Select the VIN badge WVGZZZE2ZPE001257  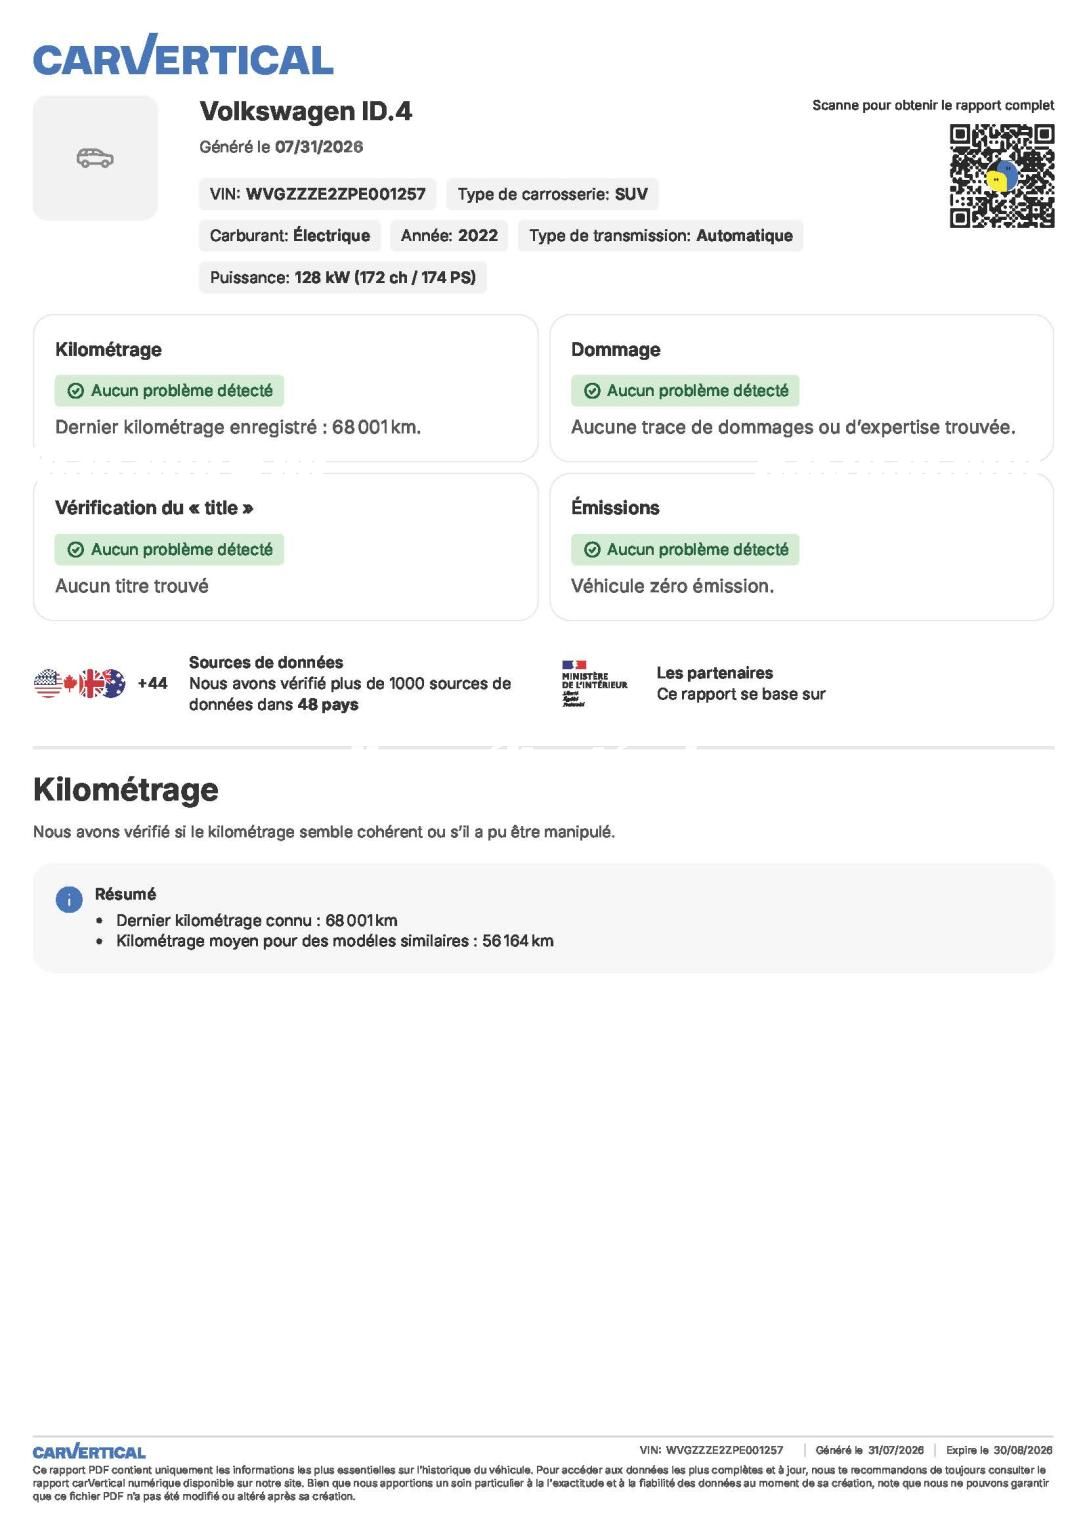pos(318,194)
